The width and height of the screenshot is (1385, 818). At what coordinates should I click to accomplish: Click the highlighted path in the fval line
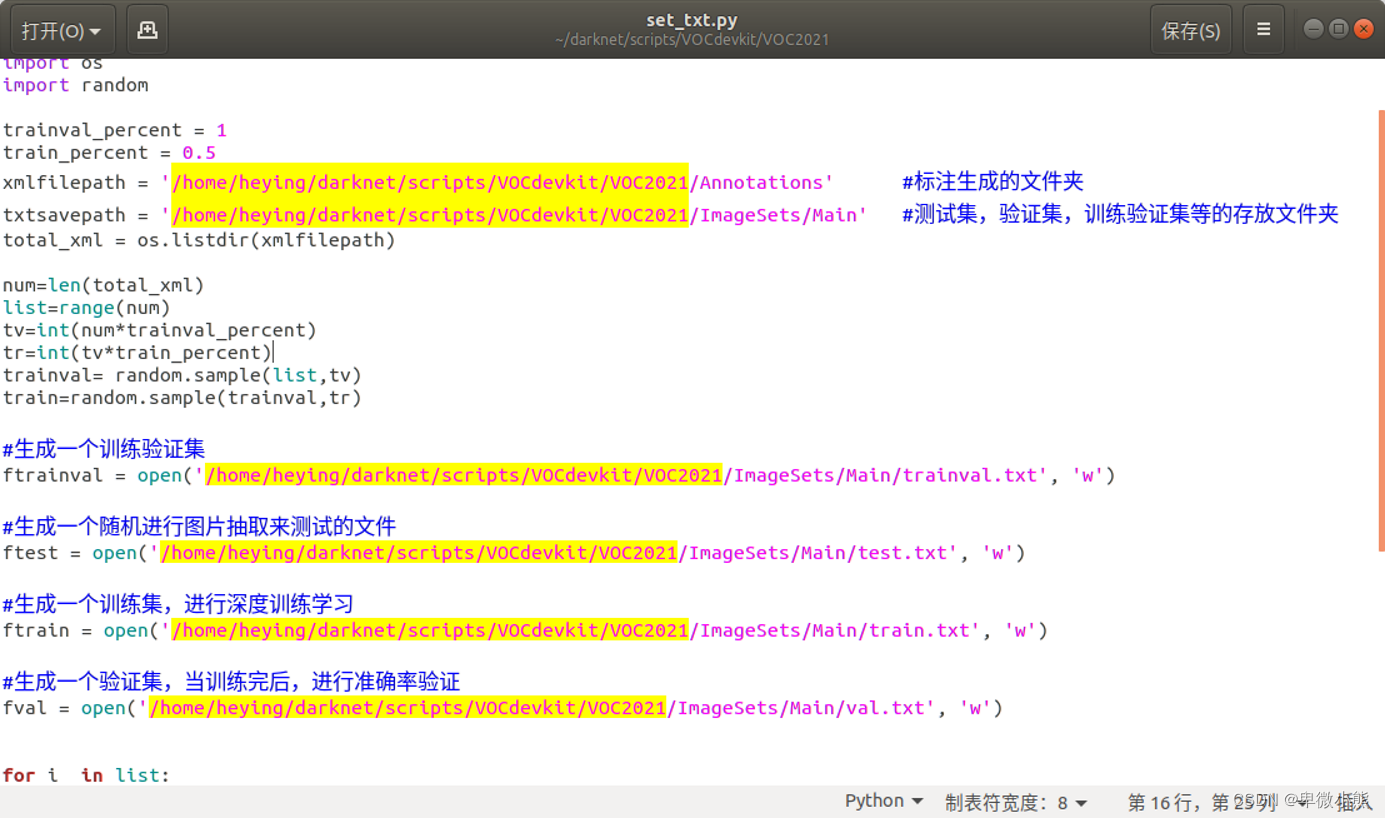click(x=407, y=708)
